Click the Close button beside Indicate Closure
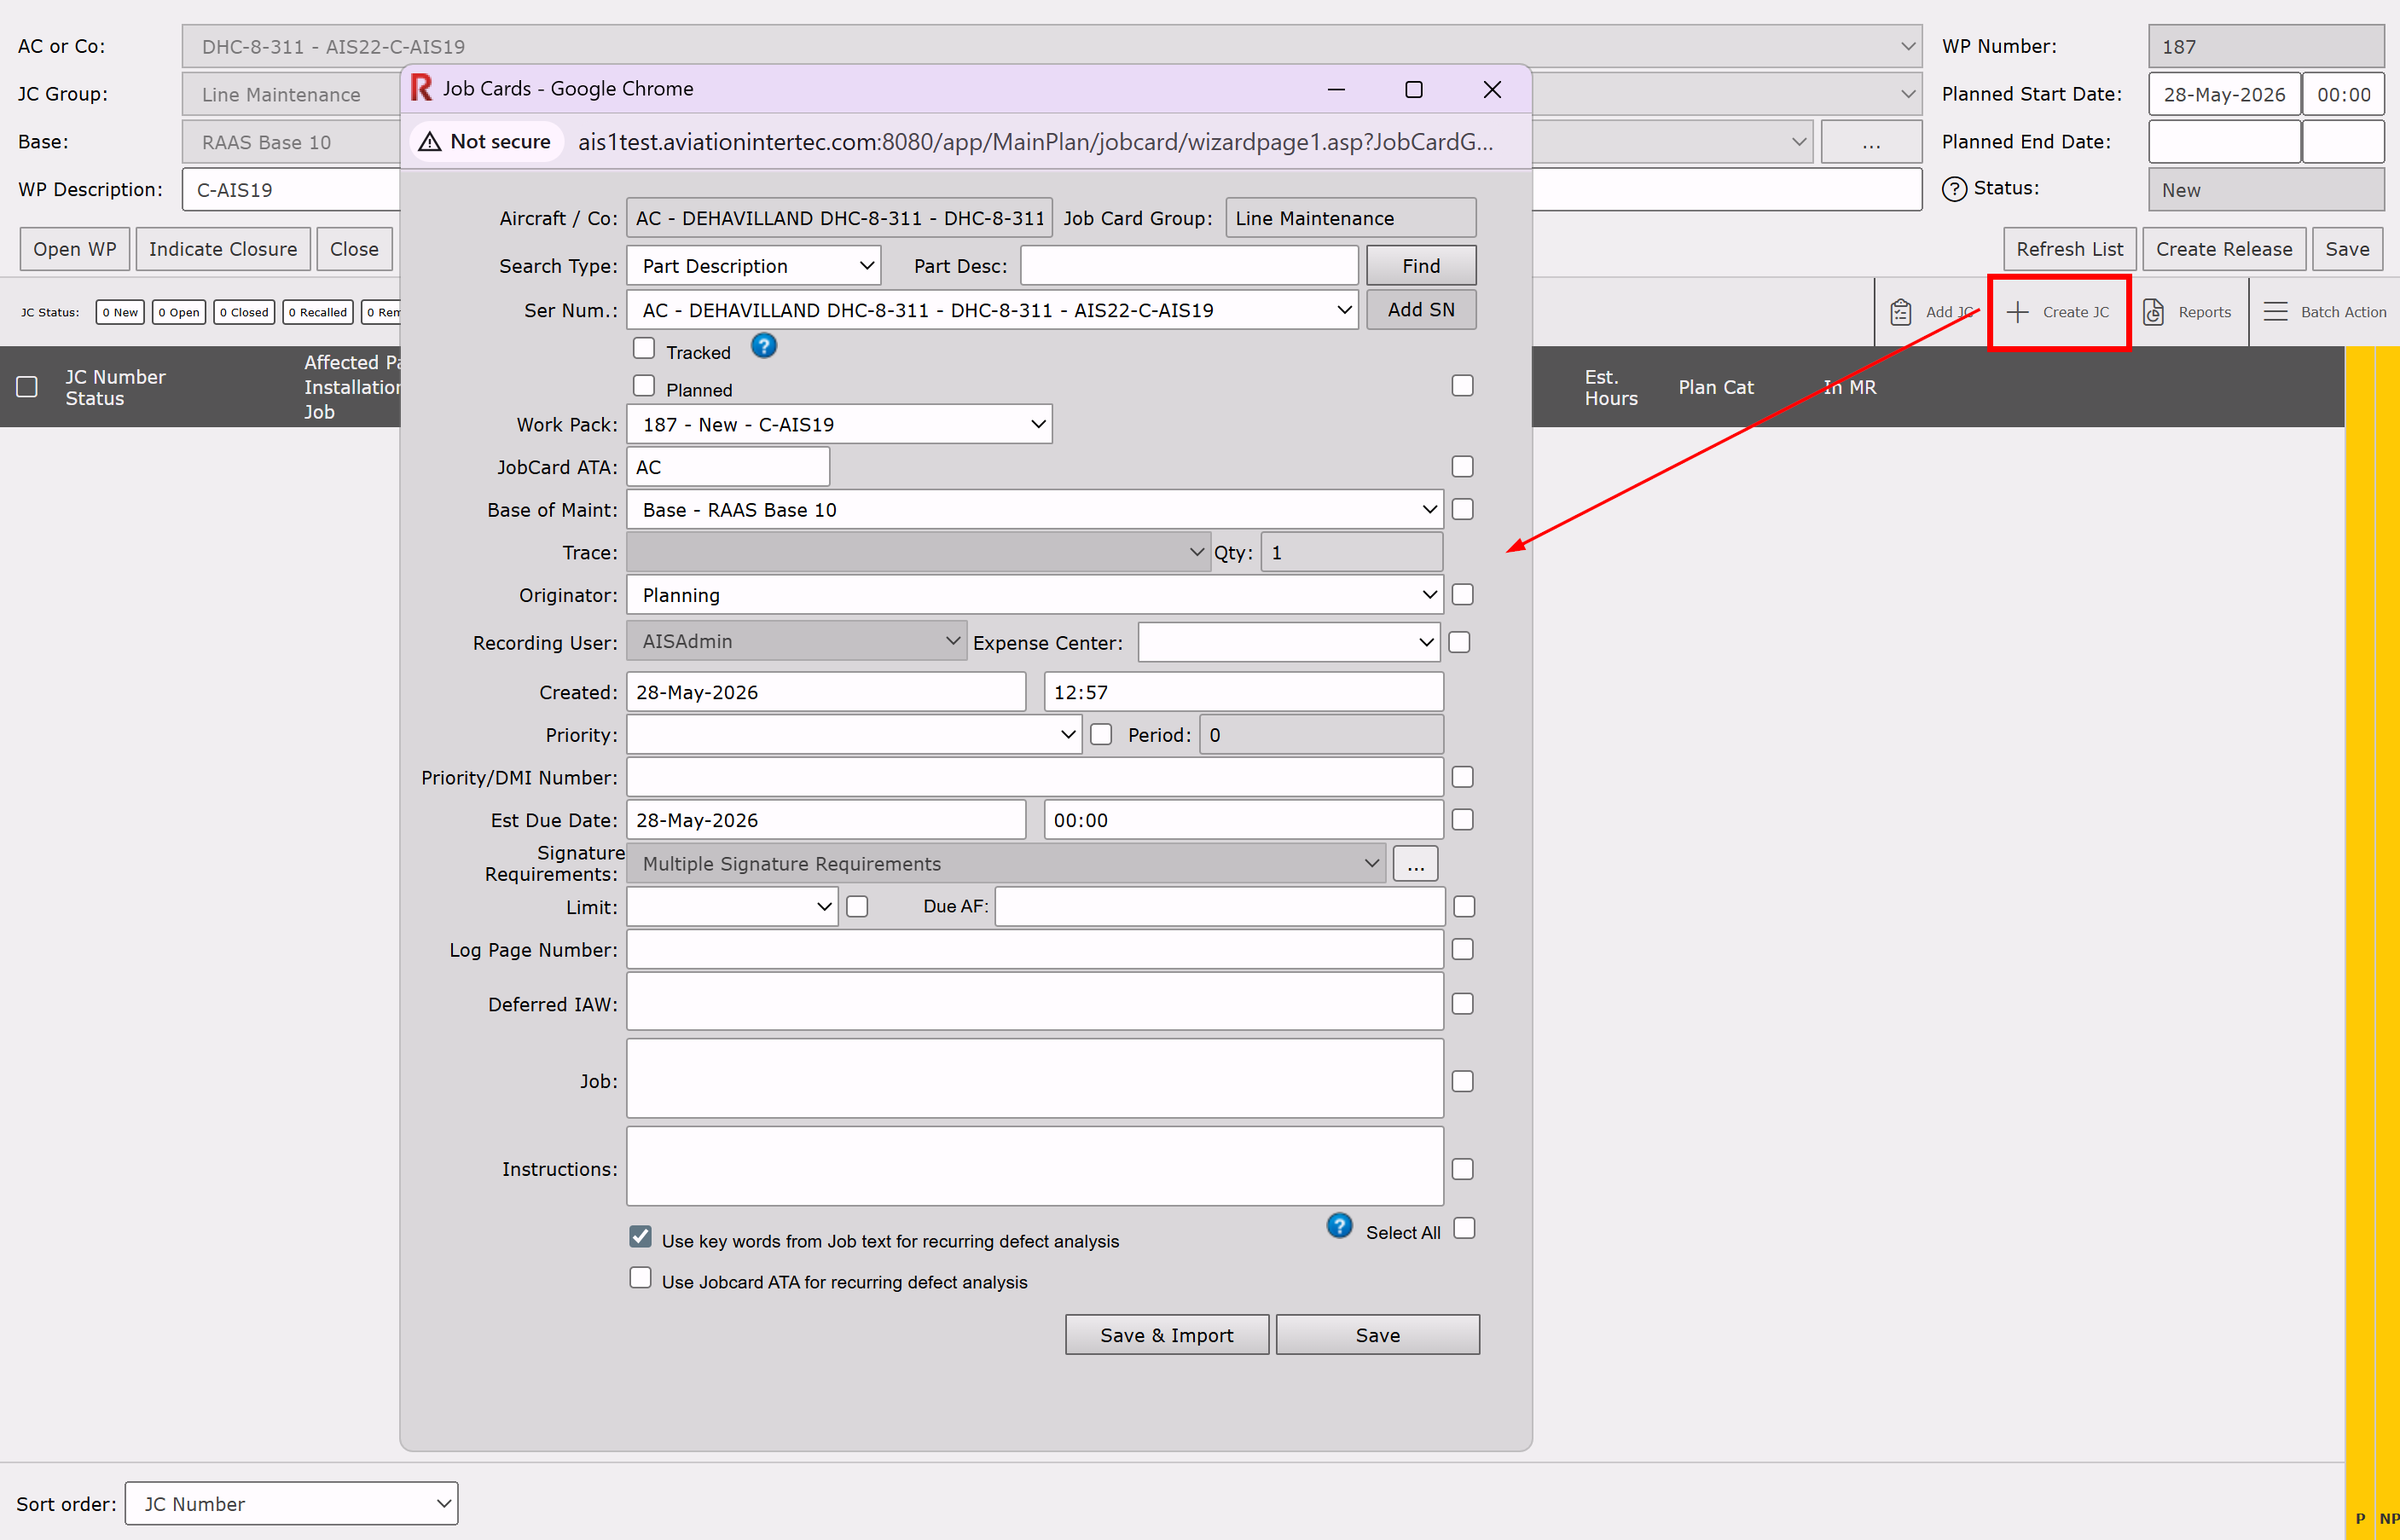The width and height of the screenshot is (2400, 1540). (x=354, y=249)
